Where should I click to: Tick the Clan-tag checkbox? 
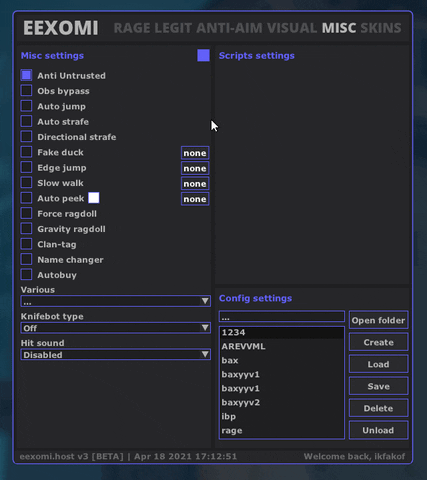tap(26, 244)
